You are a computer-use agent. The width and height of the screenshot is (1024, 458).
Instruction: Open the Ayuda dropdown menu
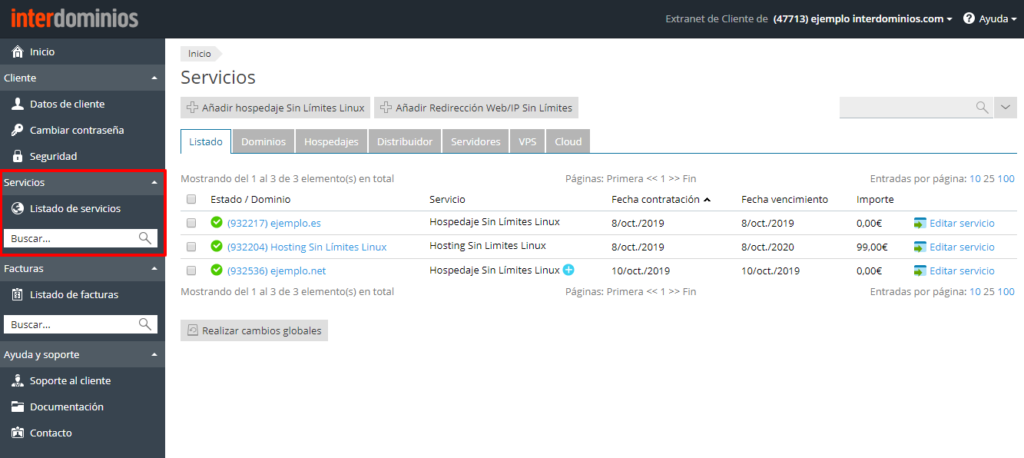click(x=990, y=19)
